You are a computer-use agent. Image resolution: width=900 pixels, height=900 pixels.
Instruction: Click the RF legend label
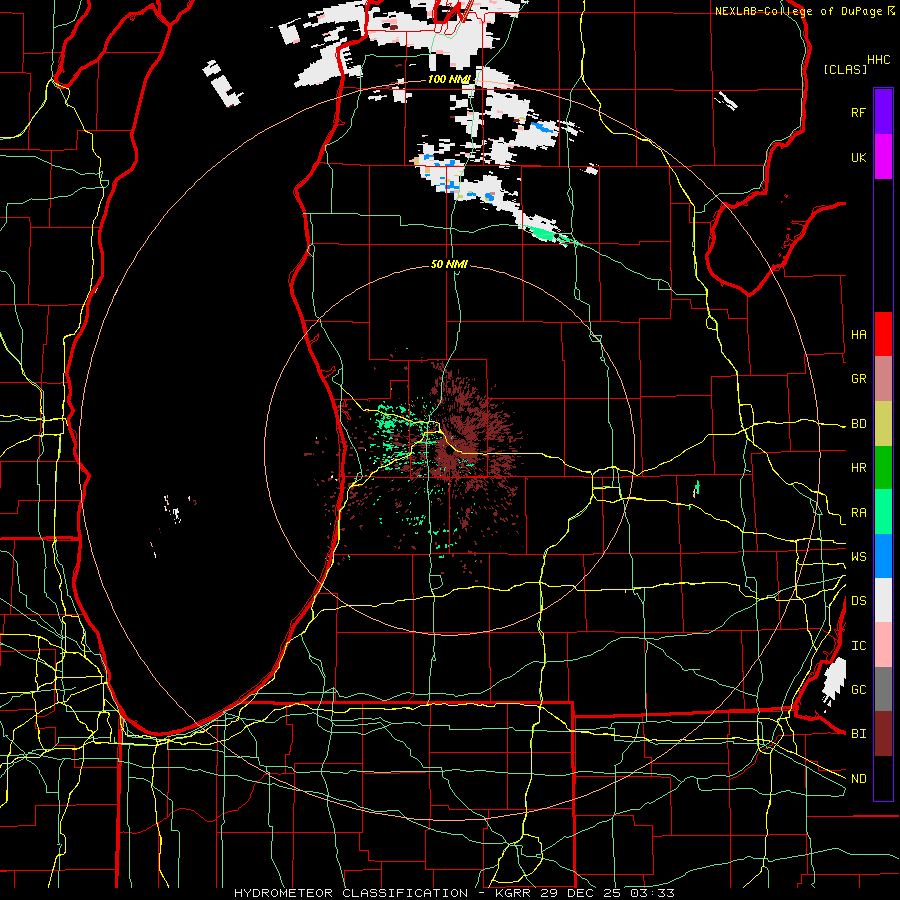point(858,112)
